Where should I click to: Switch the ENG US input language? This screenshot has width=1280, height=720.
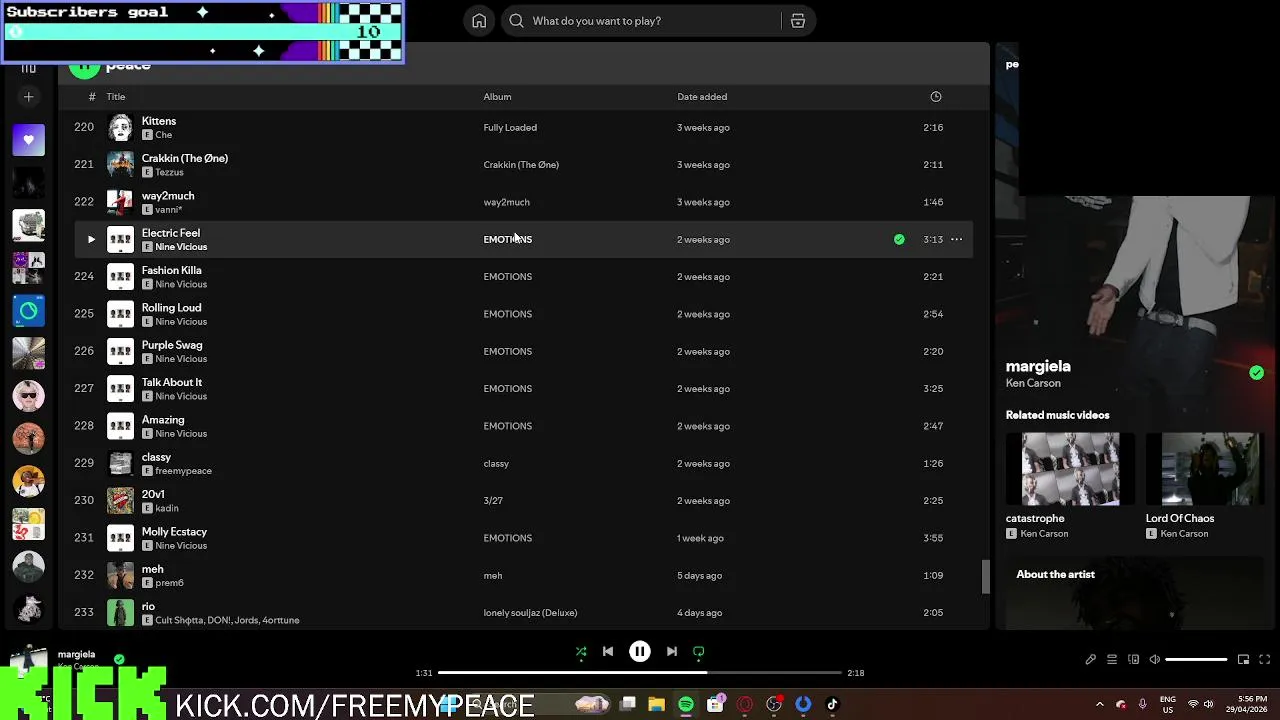(1167, 704)
